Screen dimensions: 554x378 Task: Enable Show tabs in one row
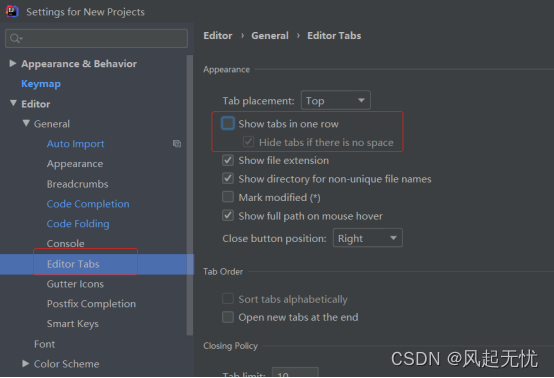tap(228, 123)
